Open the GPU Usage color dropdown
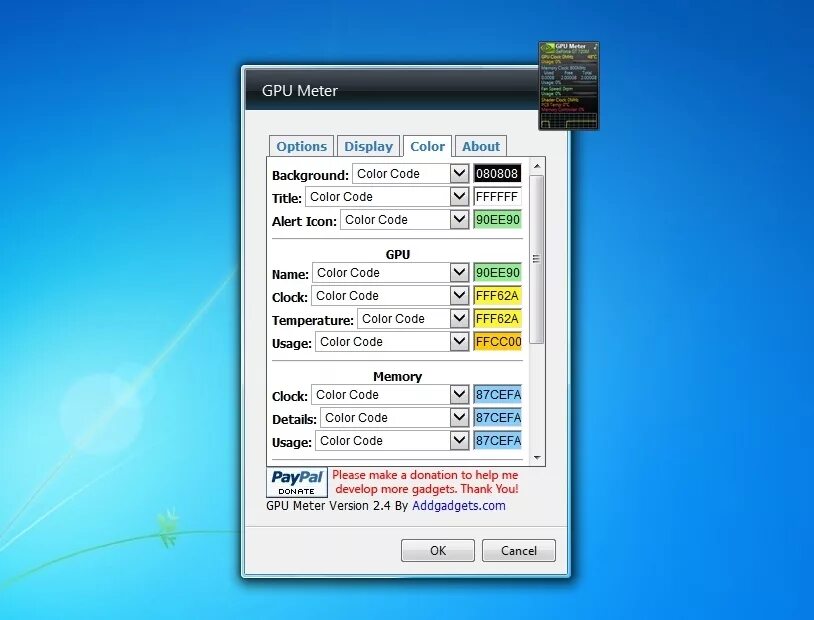814x620 pixels. pos(392,342)
